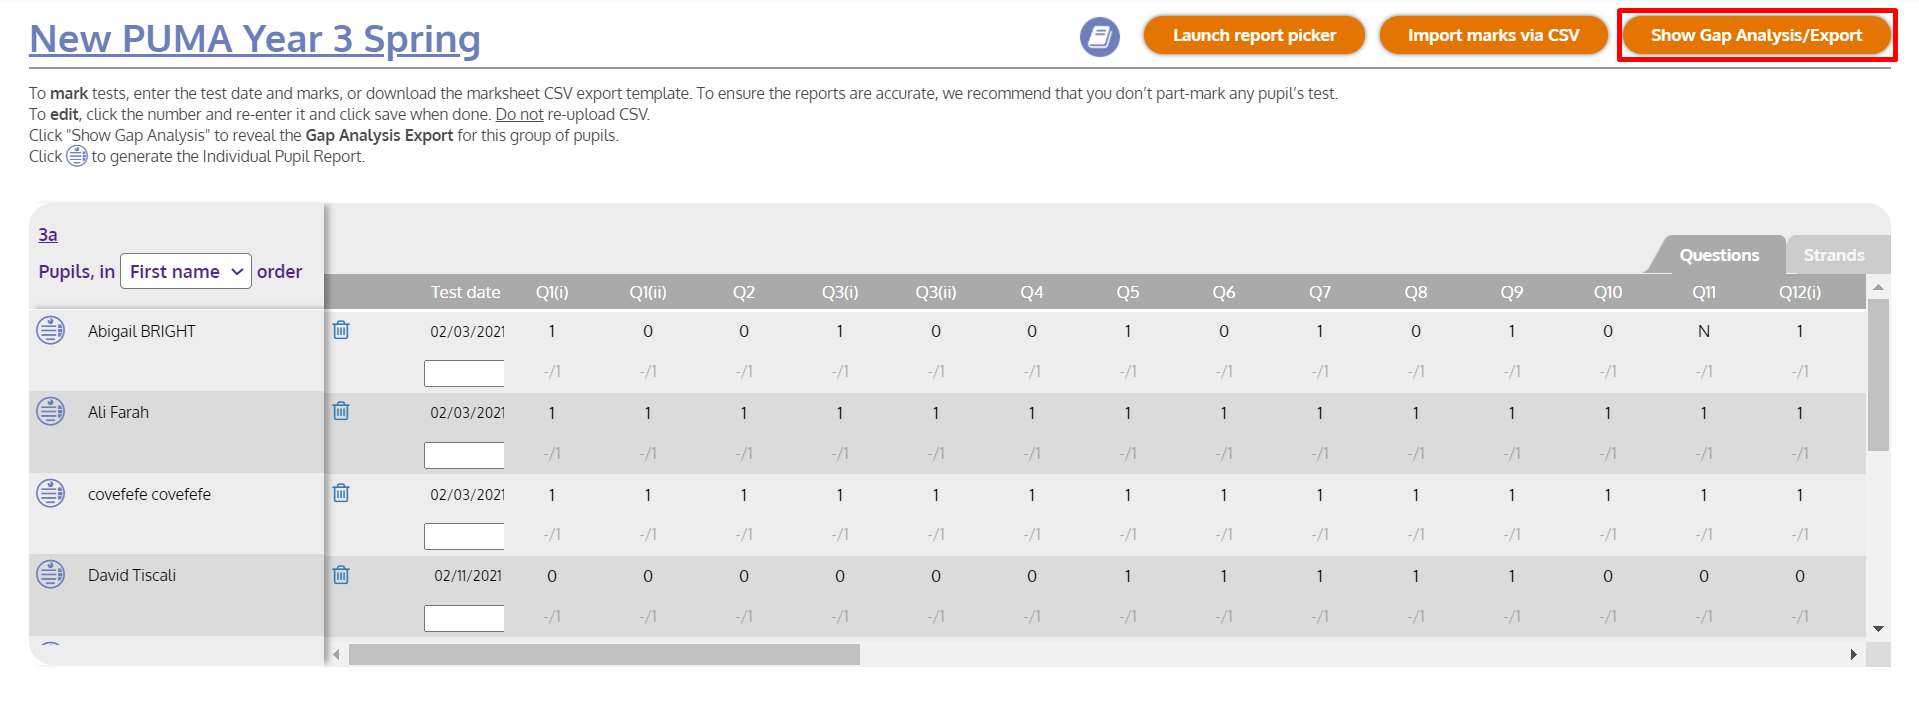Image resolution: width=1919 pixels, height=704 pixels.
Task: Delete Abigail BRIGHT's test marks with trash icon
Action: click(x=341, y=330)
